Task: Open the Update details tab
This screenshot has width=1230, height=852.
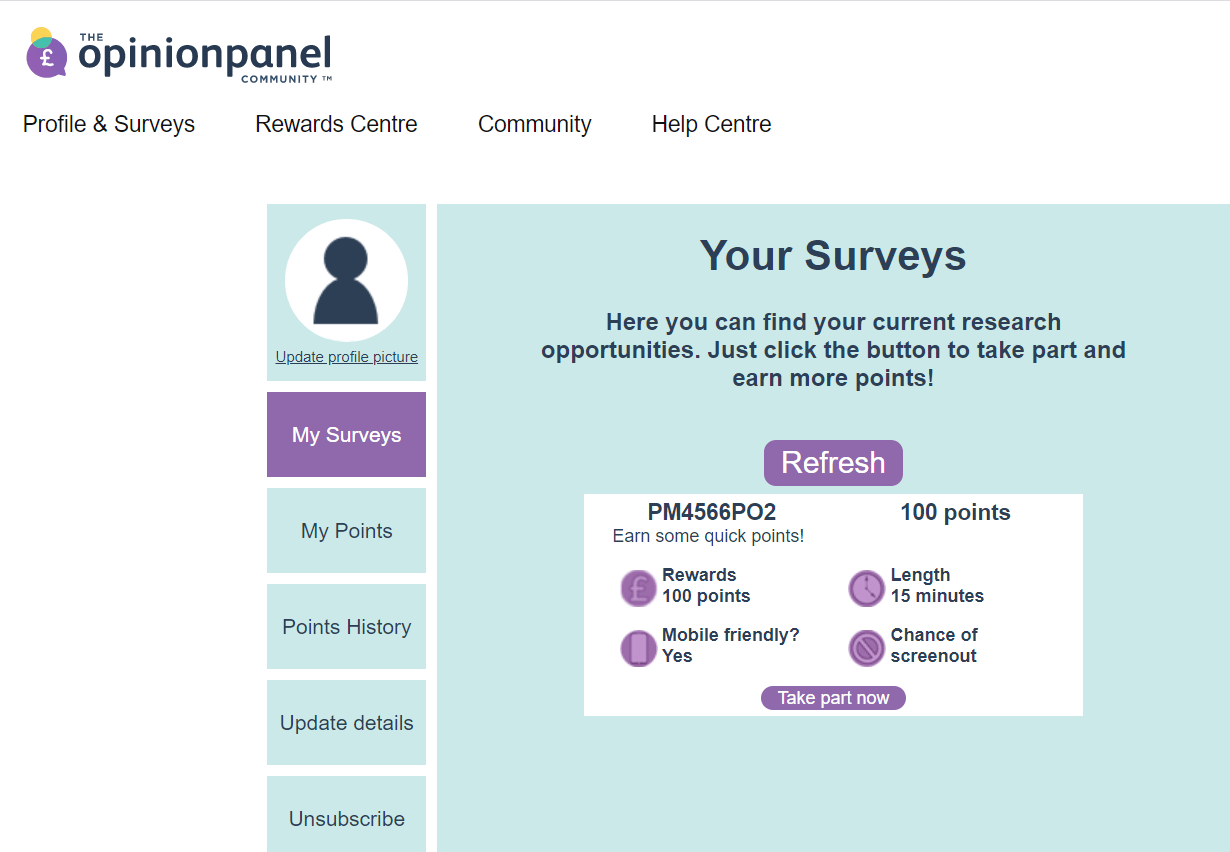Action: click(x=346, y=723)
